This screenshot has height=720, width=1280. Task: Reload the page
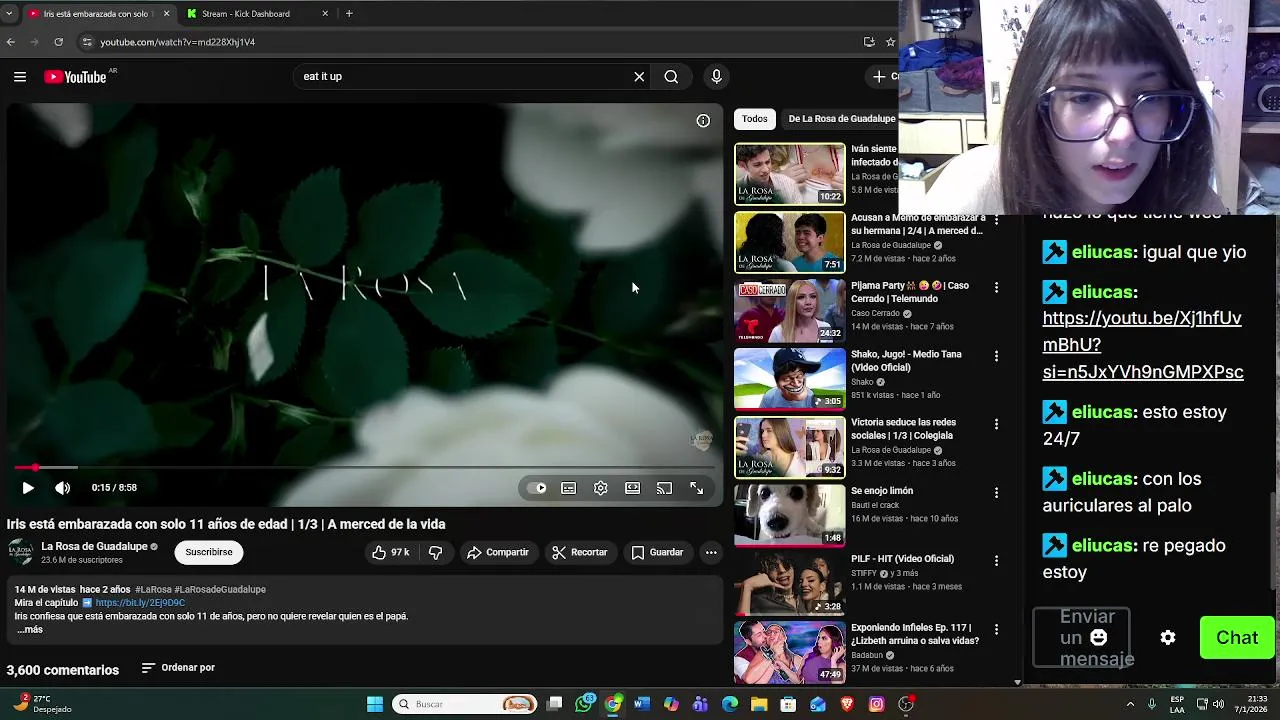[59, 42]
